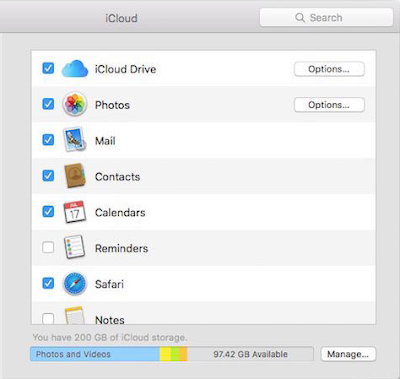This screenshot has height=379, width=400.
Task: Click the Calendars icon showing 17
Action: click(75, 212)
